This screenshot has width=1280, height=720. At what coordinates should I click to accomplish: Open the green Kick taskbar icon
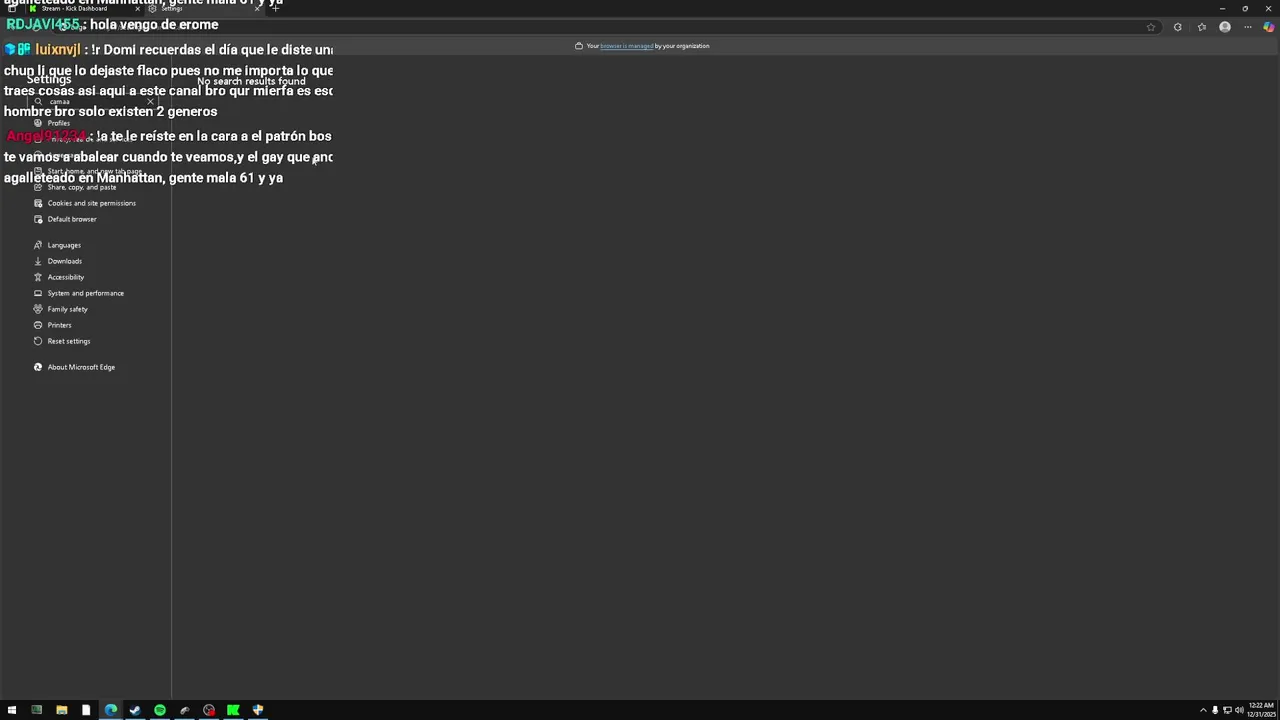233,710
